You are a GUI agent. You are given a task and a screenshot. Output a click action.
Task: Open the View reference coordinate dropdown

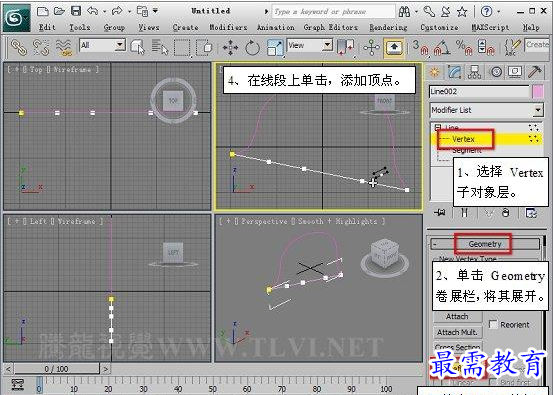click(x=309, y=45)
